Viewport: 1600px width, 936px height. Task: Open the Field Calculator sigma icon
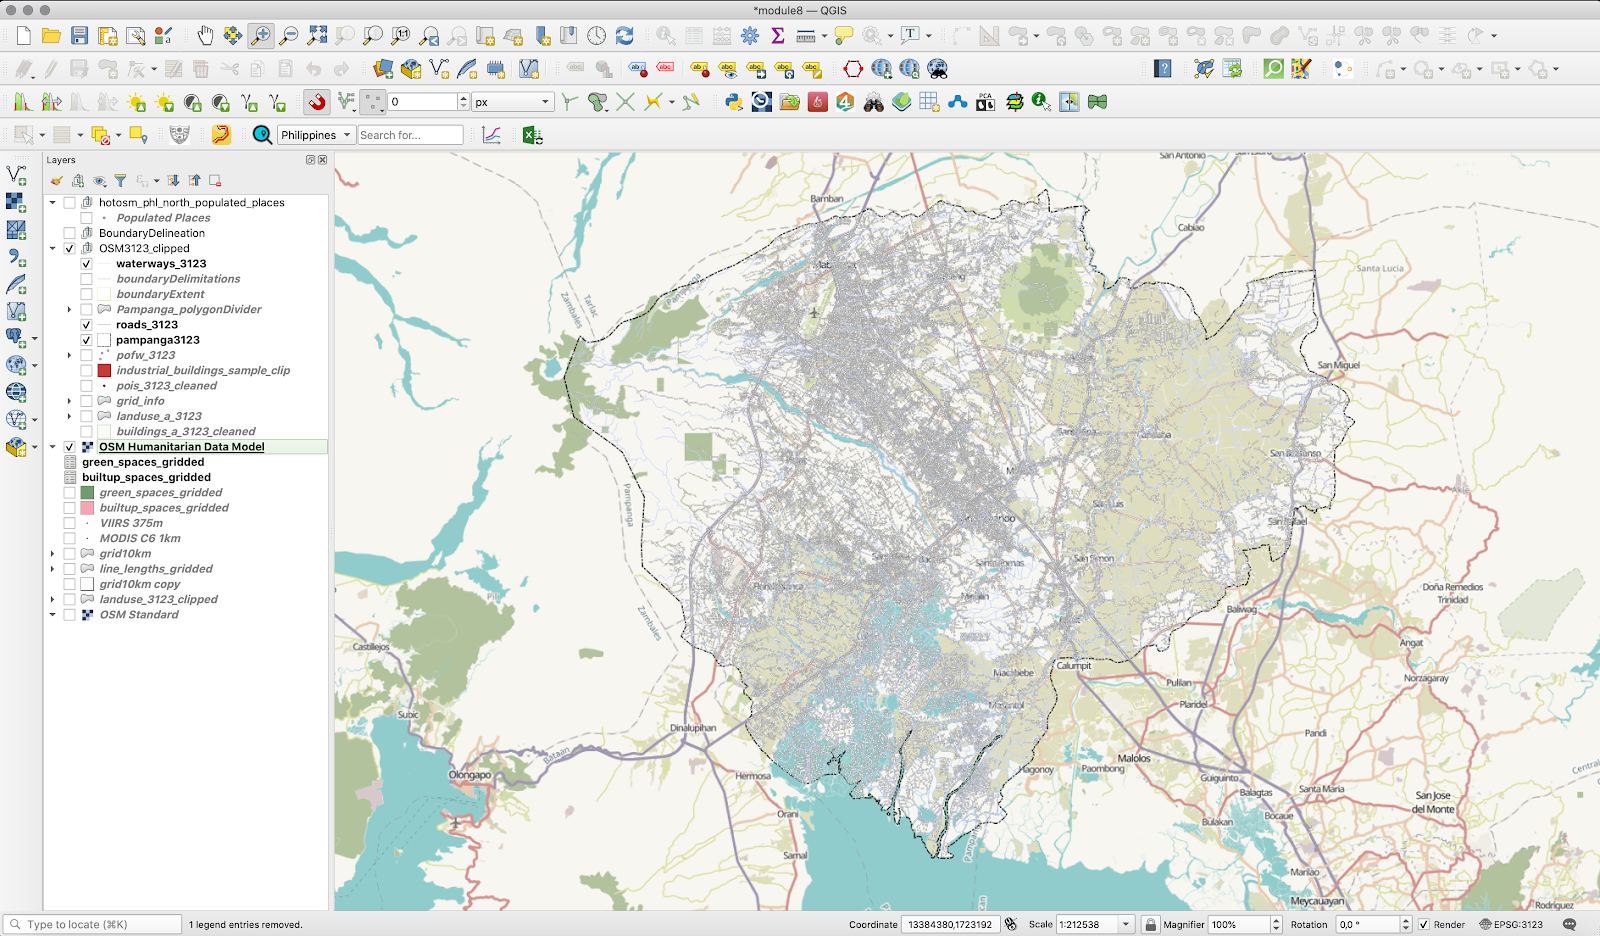[777, 36]
